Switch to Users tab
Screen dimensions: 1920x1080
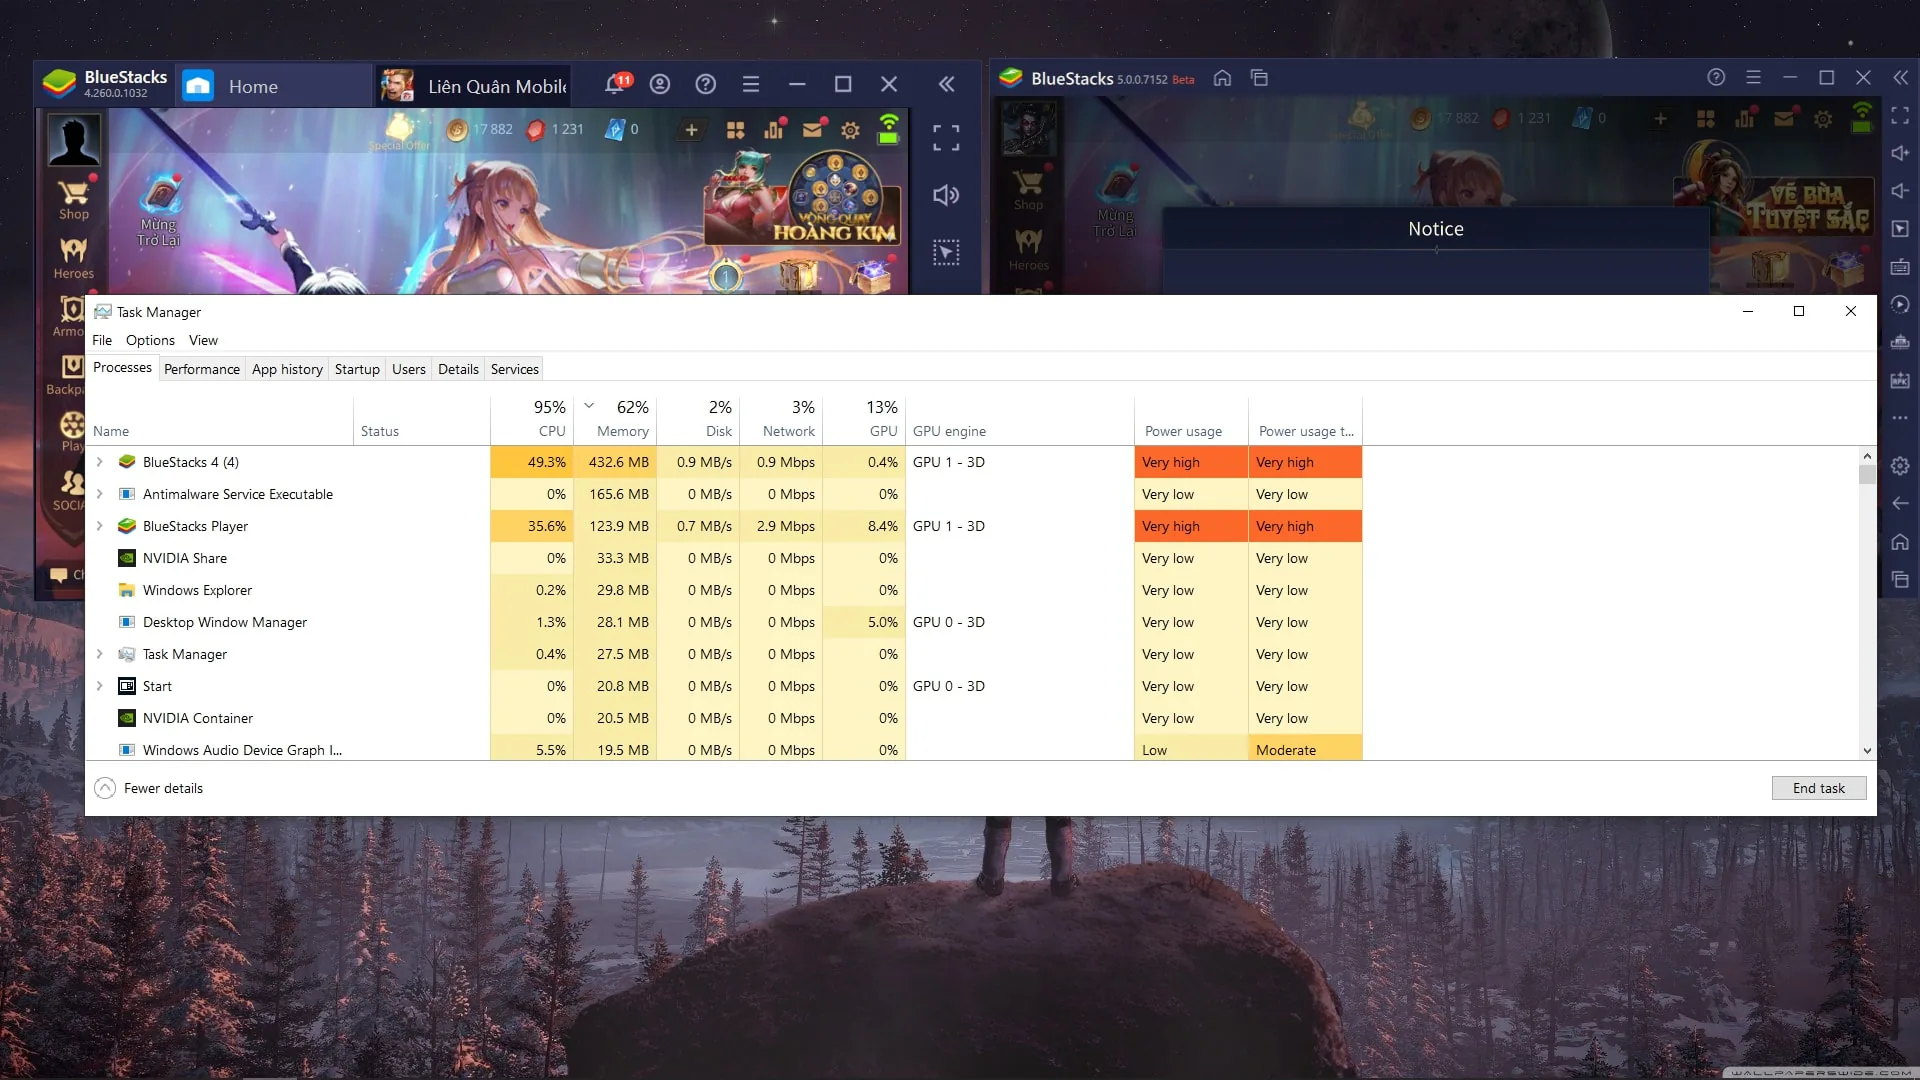click(x=409, y=369)
